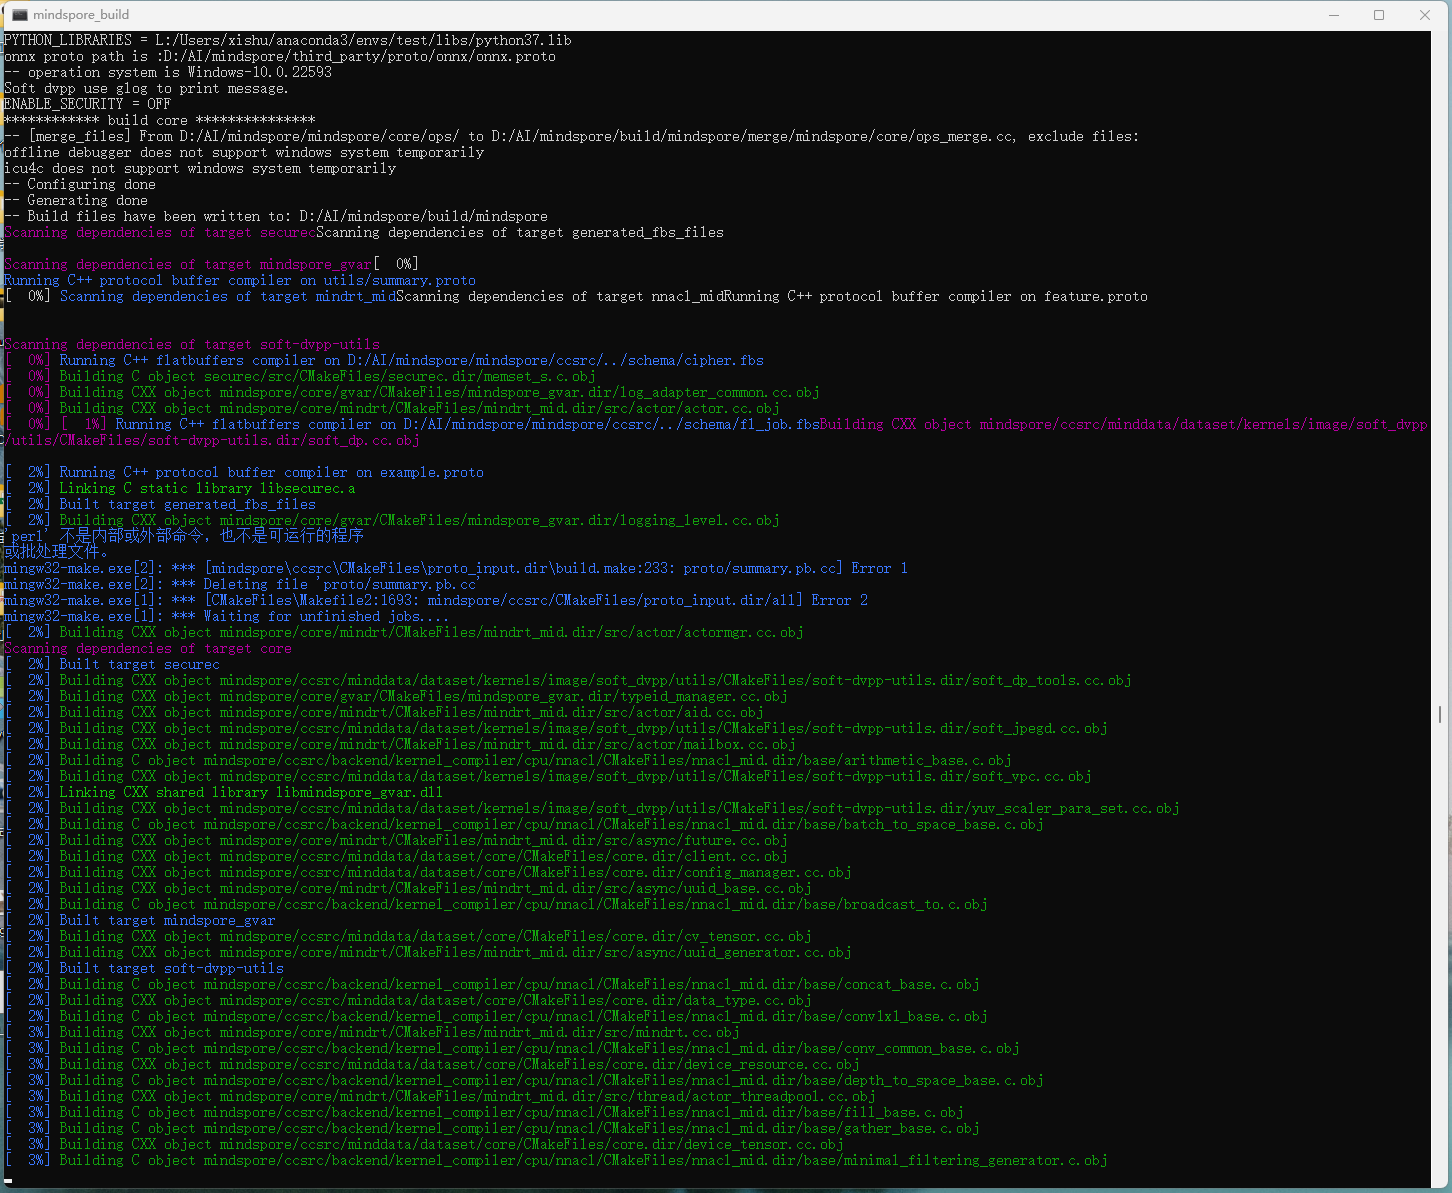Click the 'soft_dp_tools.cc.obj' build line
The height and width of the screenshot is (1193, 1452).
[x=568, y=680]
